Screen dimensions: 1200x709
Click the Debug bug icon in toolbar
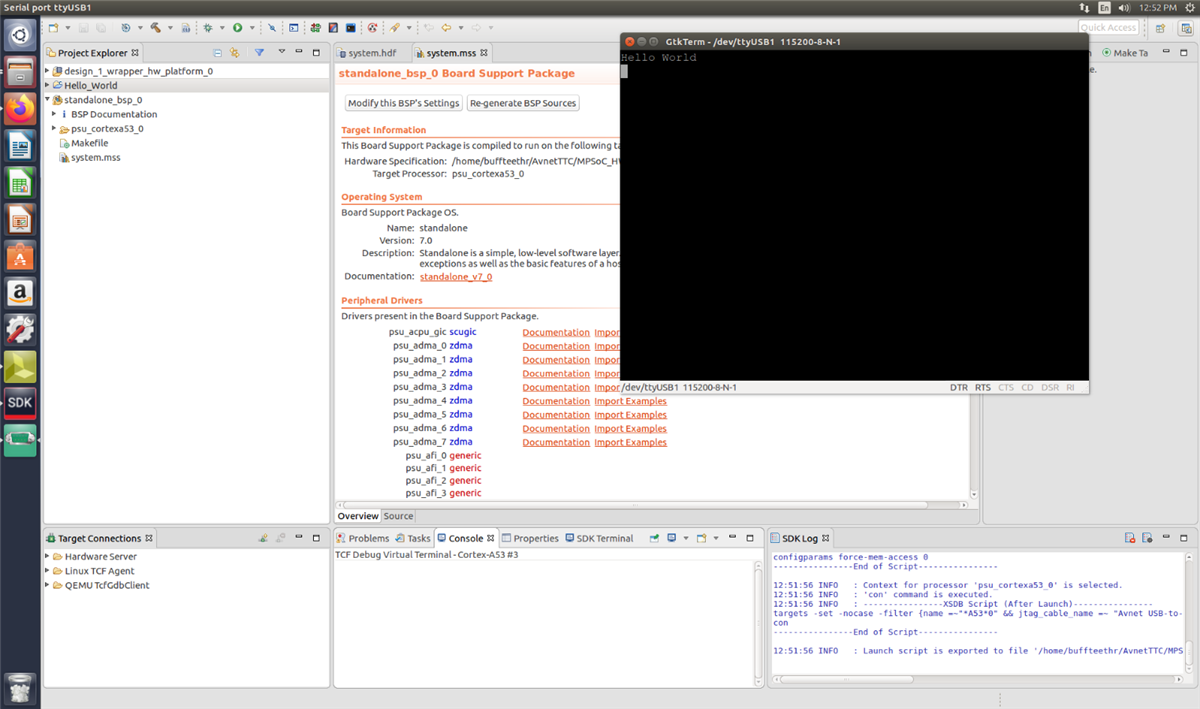coord(207,28)
